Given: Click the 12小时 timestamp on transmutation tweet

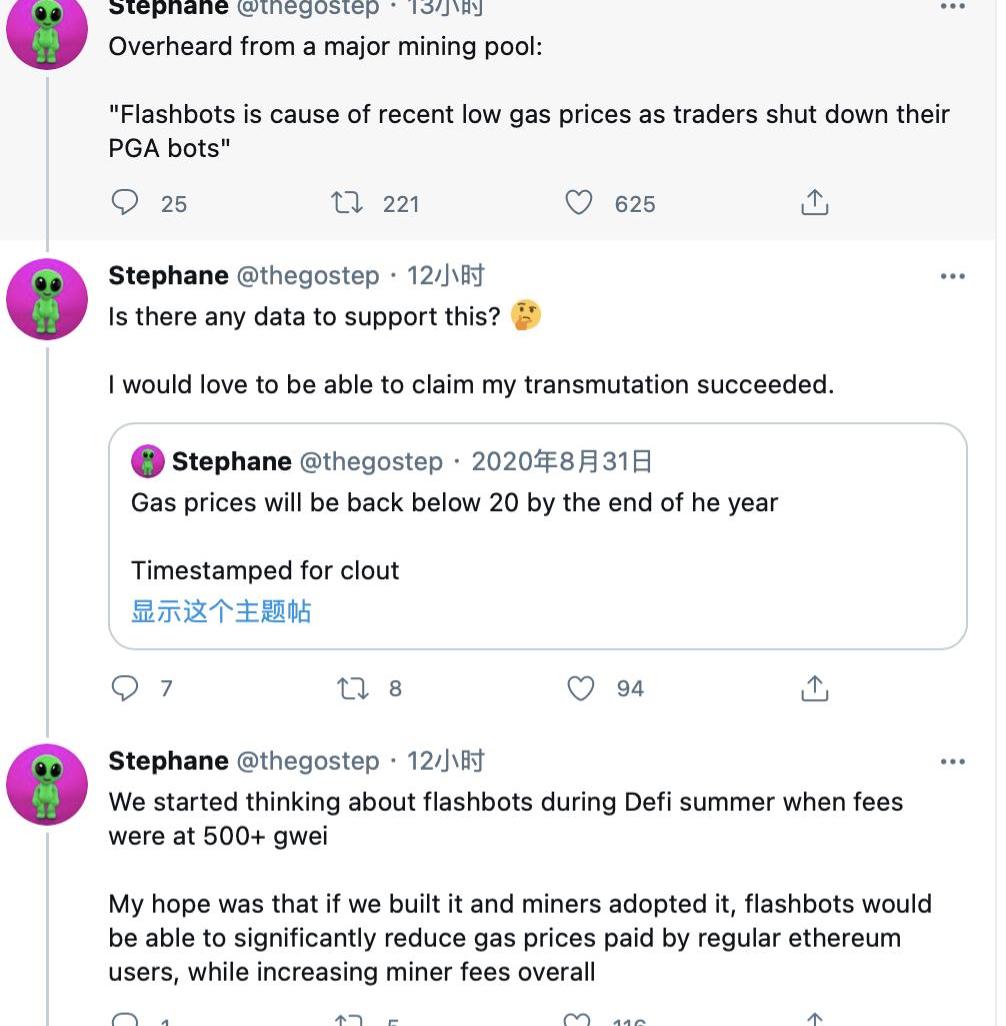Looking at the screenshot, I should [x=445, y=275].
